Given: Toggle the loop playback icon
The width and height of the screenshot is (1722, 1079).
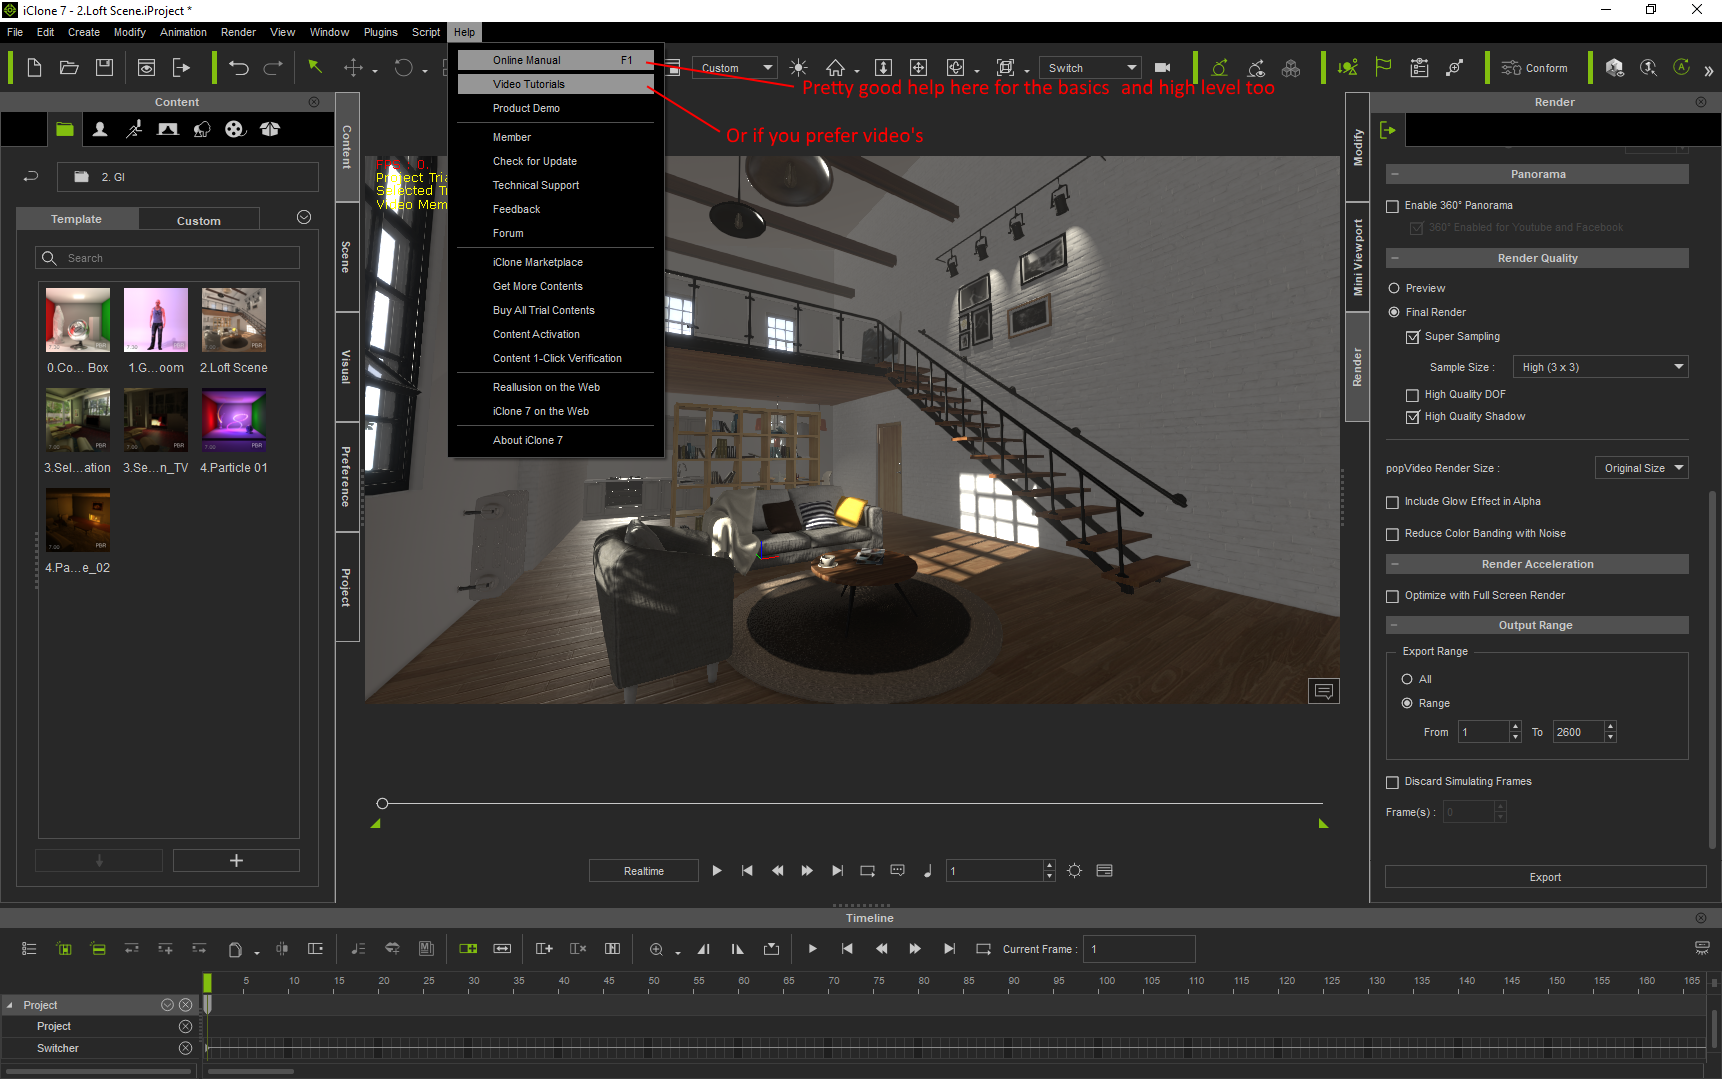Looking at the screenshot, I should click(867, 871).
